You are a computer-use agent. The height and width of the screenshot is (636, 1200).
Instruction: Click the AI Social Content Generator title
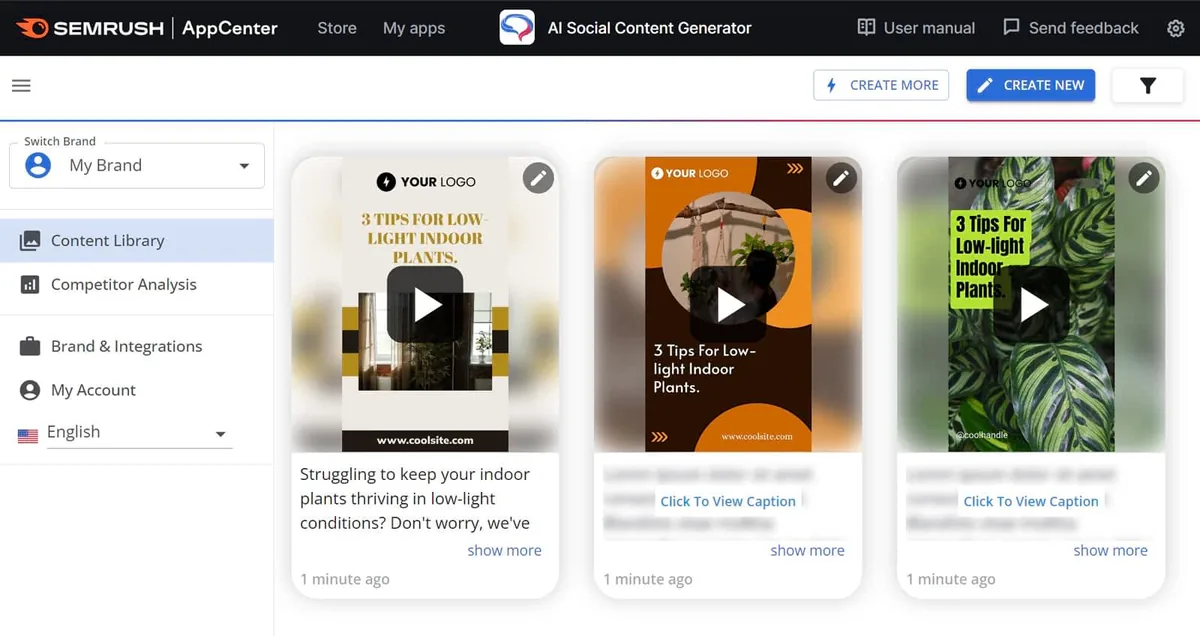point(650,28)
